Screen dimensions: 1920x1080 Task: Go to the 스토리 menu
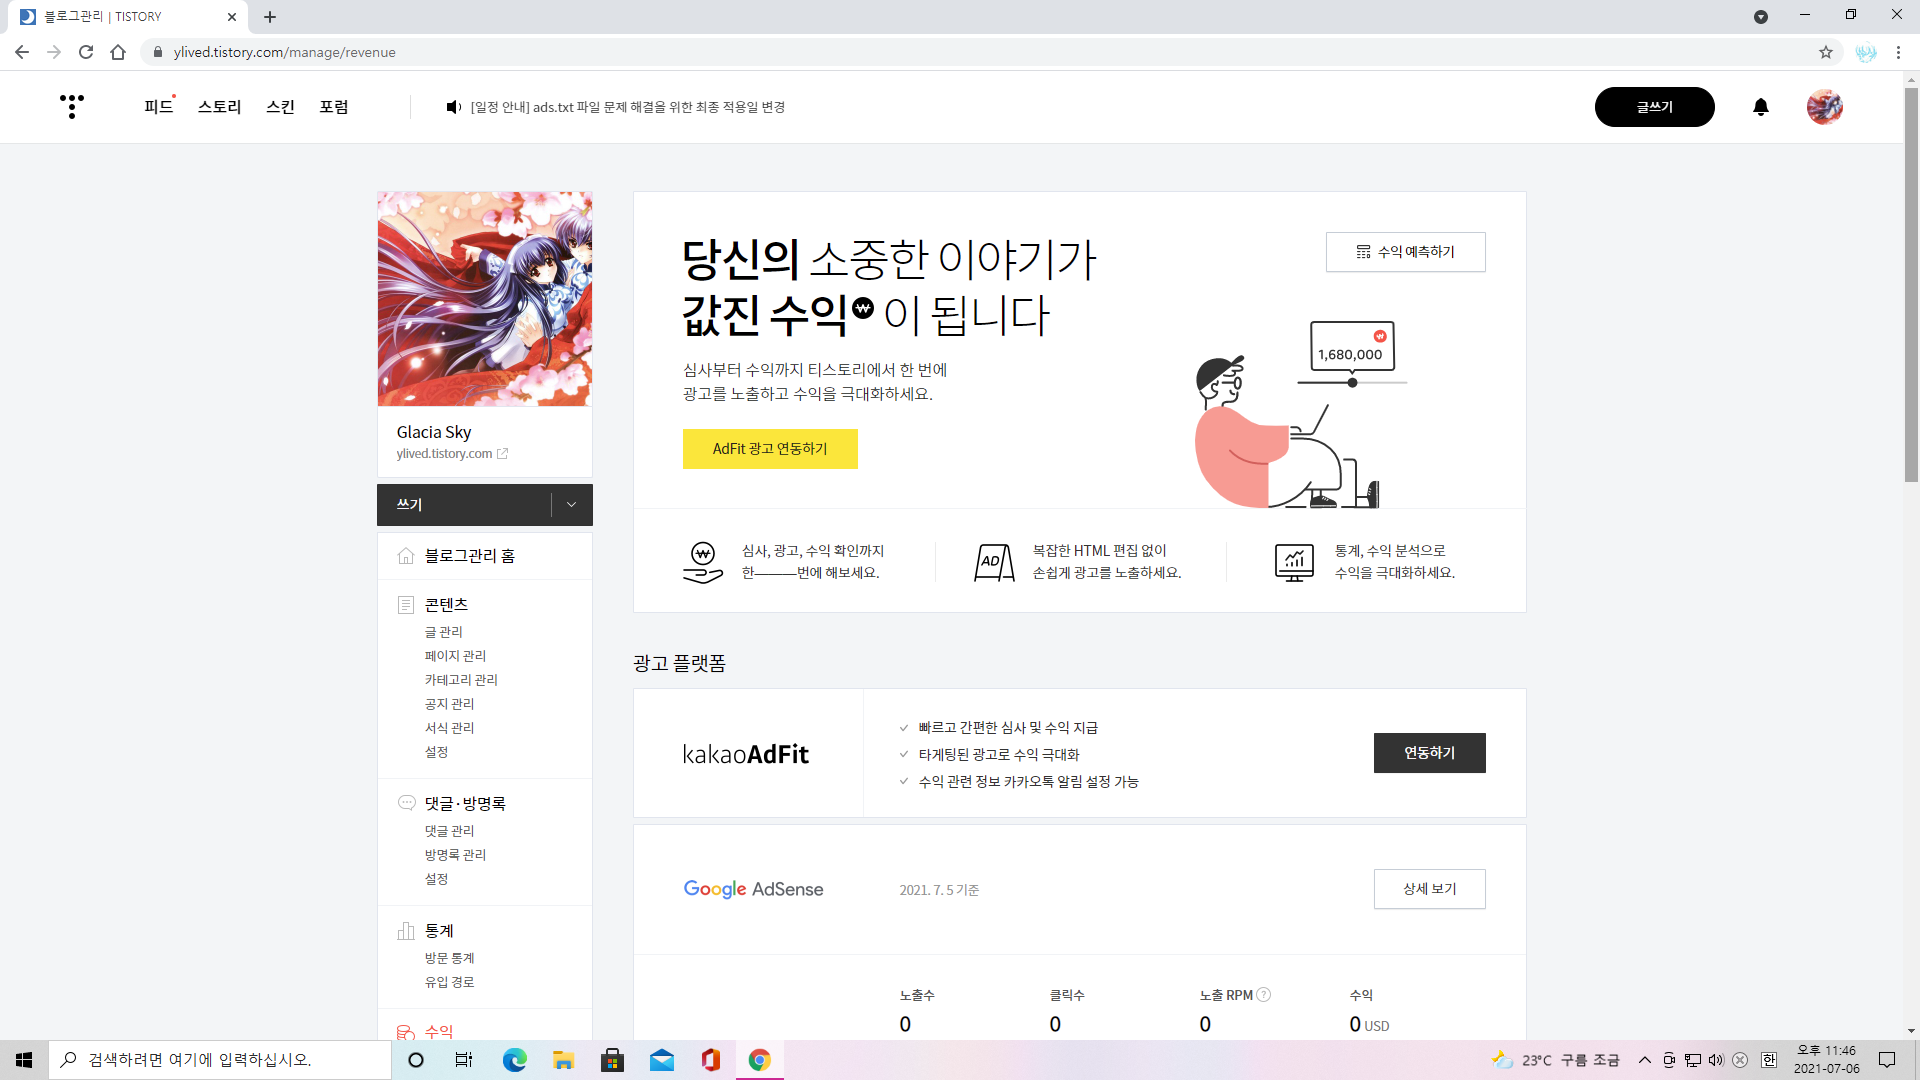point(219,107)
